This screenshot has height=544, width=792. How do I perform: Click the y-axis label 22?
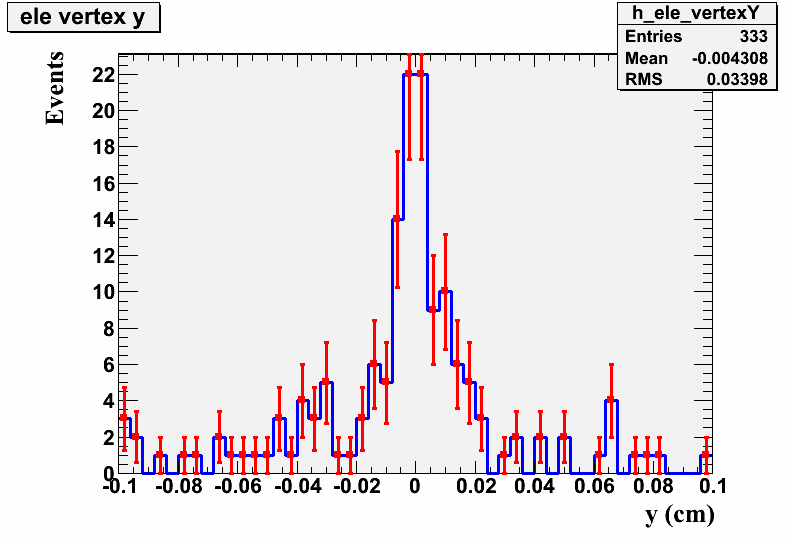[x=103, y=75]
